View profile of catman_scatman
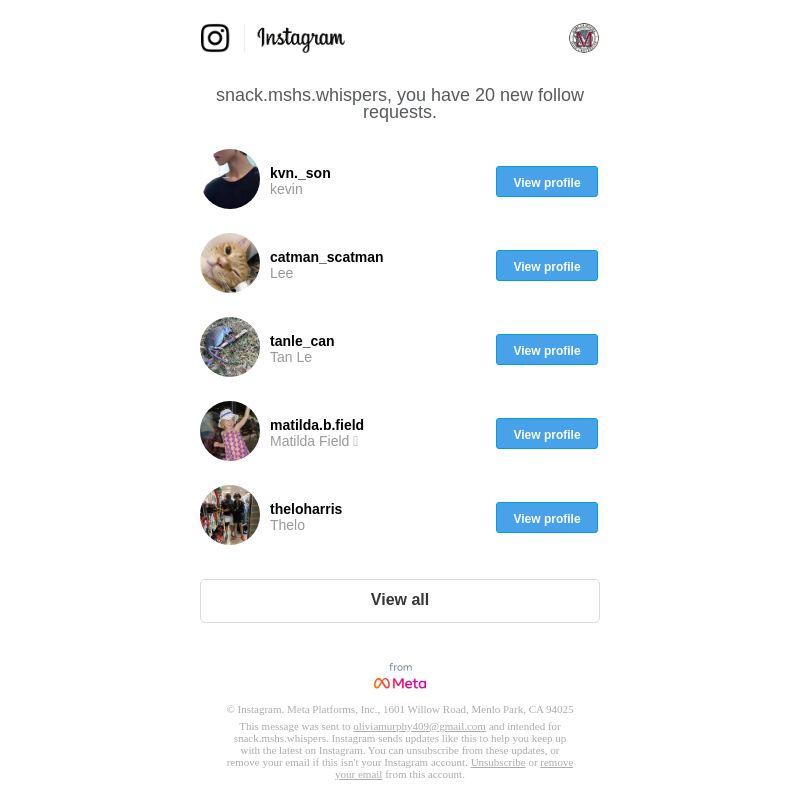Screen dimensions: 800x803 (547, 266)
